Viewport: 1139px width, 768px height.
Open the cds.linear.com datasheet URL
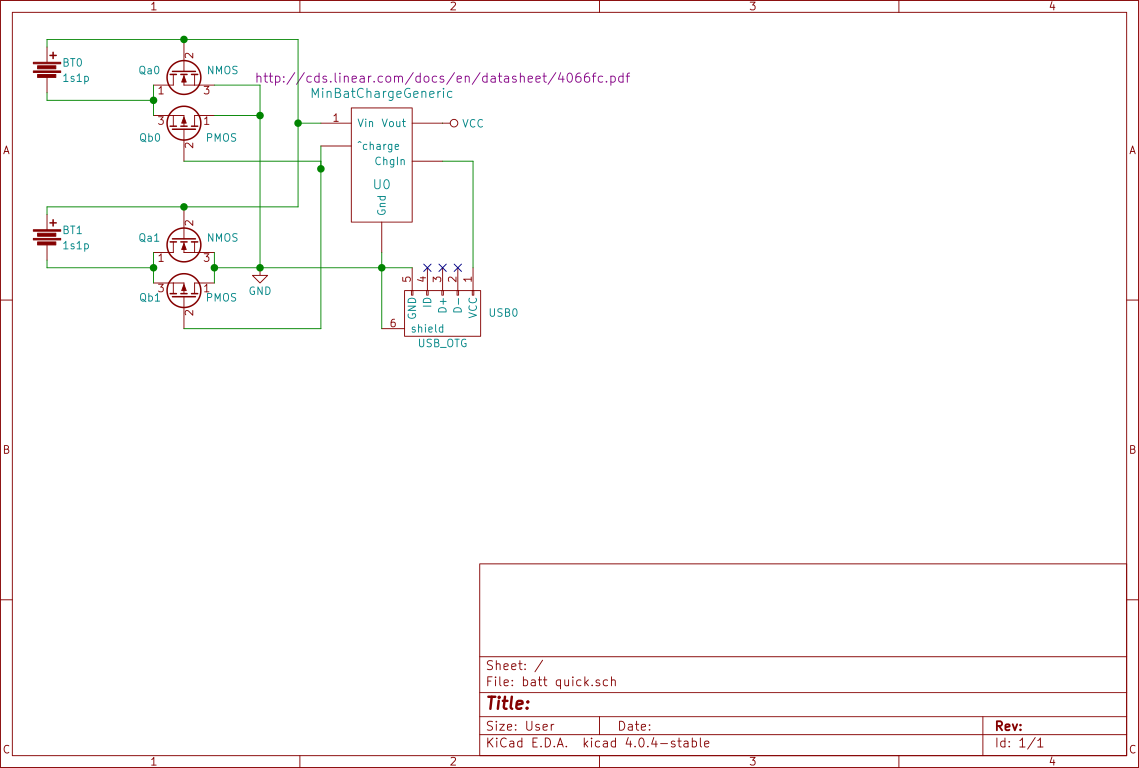(443, 78)
